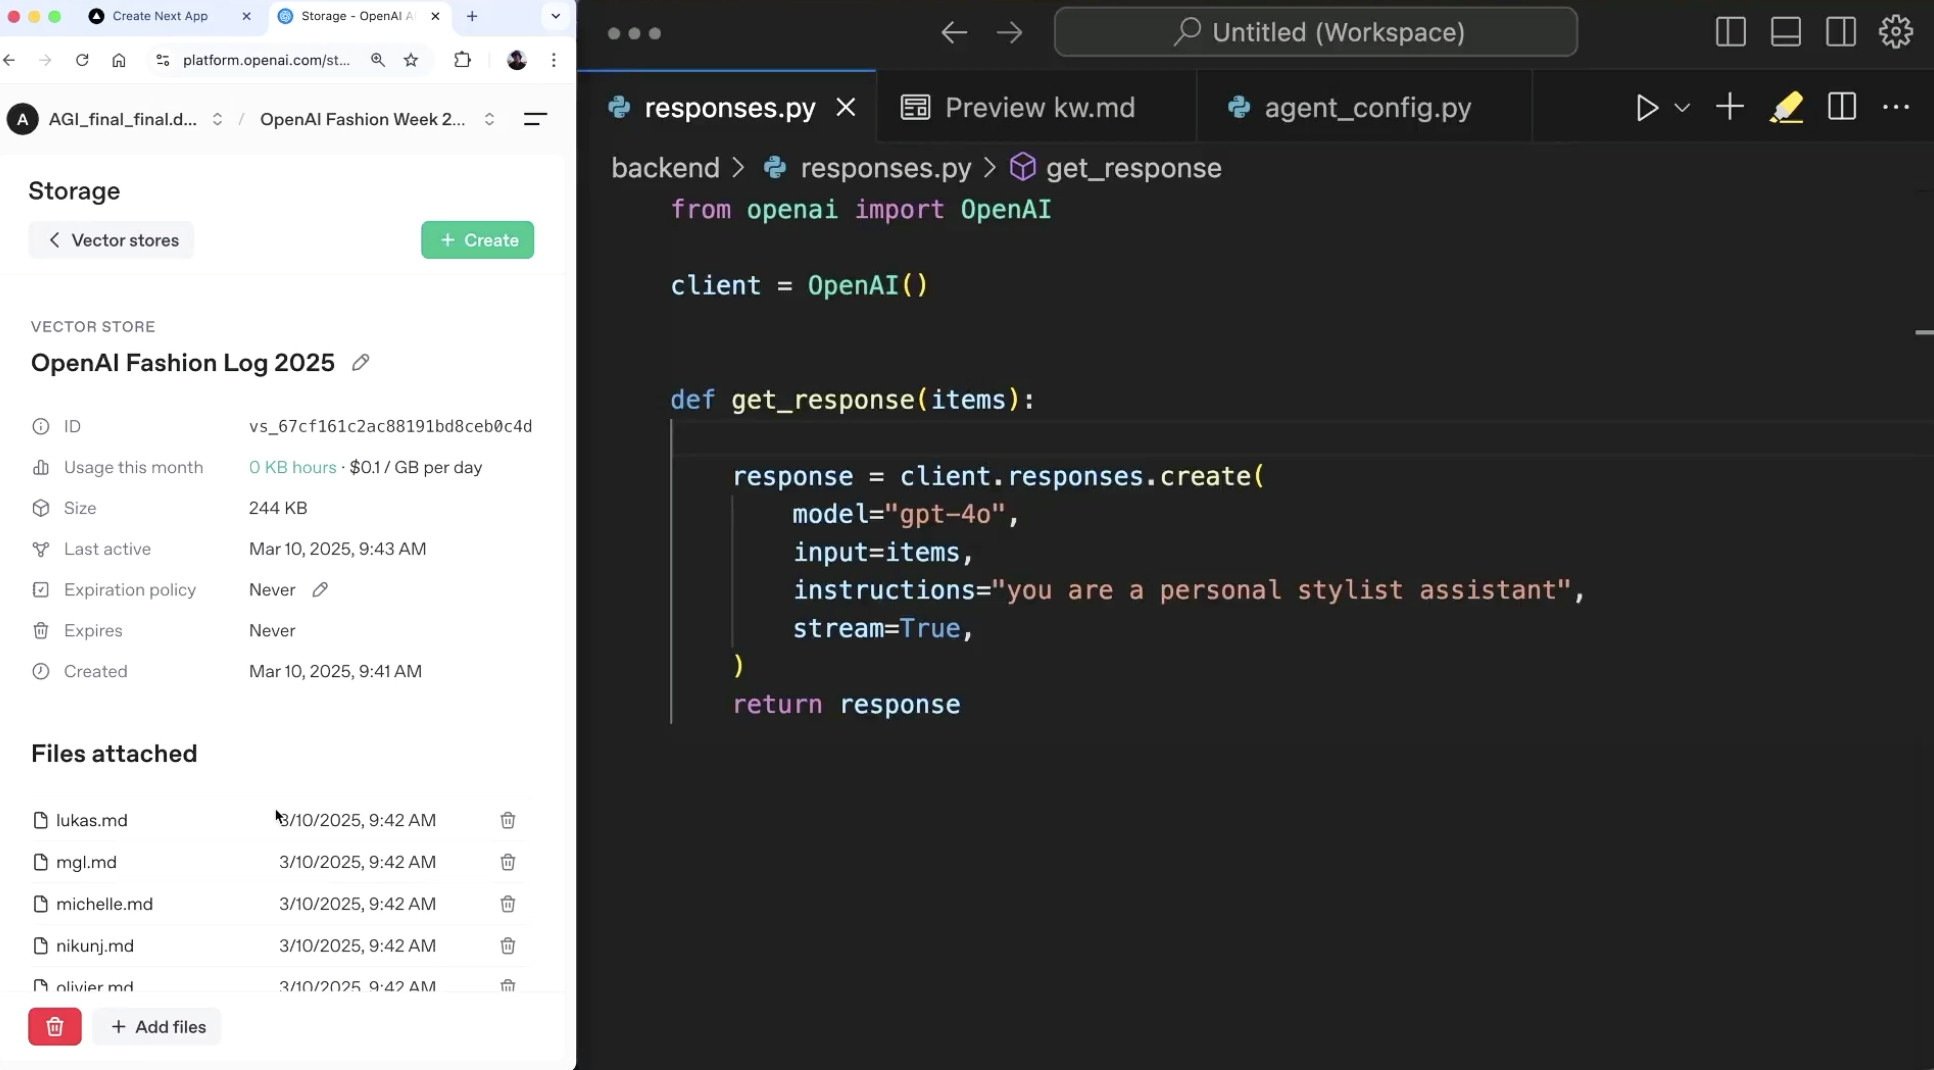Open the mgl.md file
Viewport: 1934px width, 1070px height.
tap(86, 862)
